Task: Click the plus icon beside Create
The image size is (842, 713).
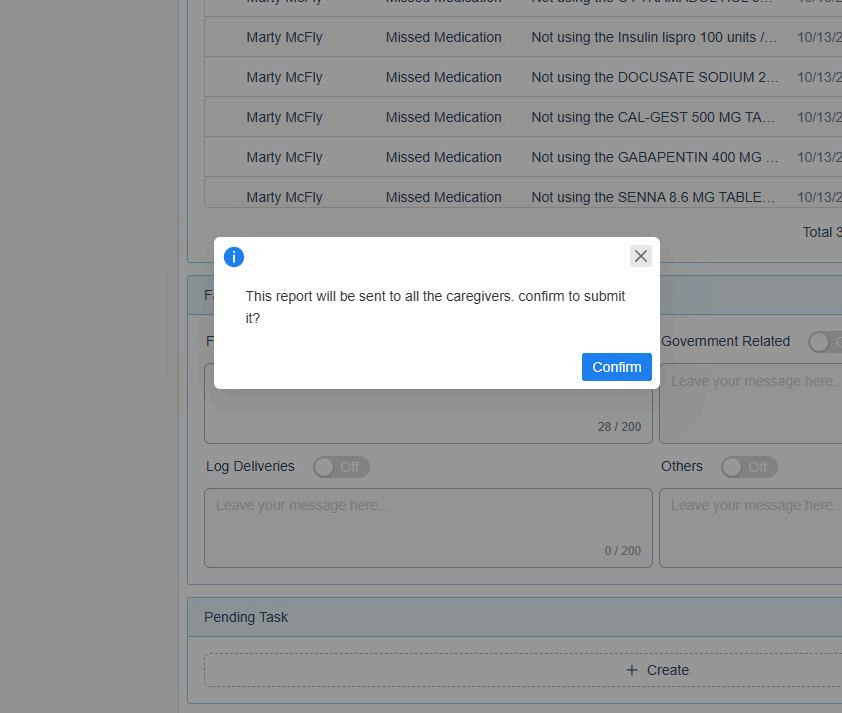Action: 632,670
